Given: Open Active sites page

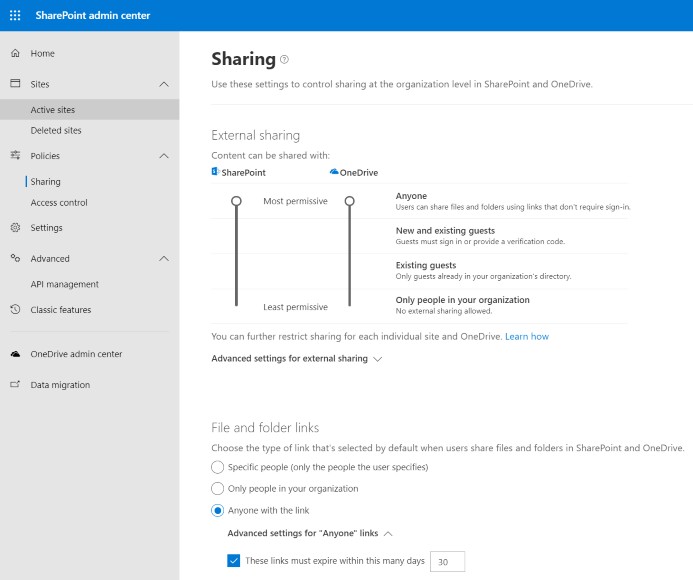Looking at the screenshot, I should tap(90, 110).
